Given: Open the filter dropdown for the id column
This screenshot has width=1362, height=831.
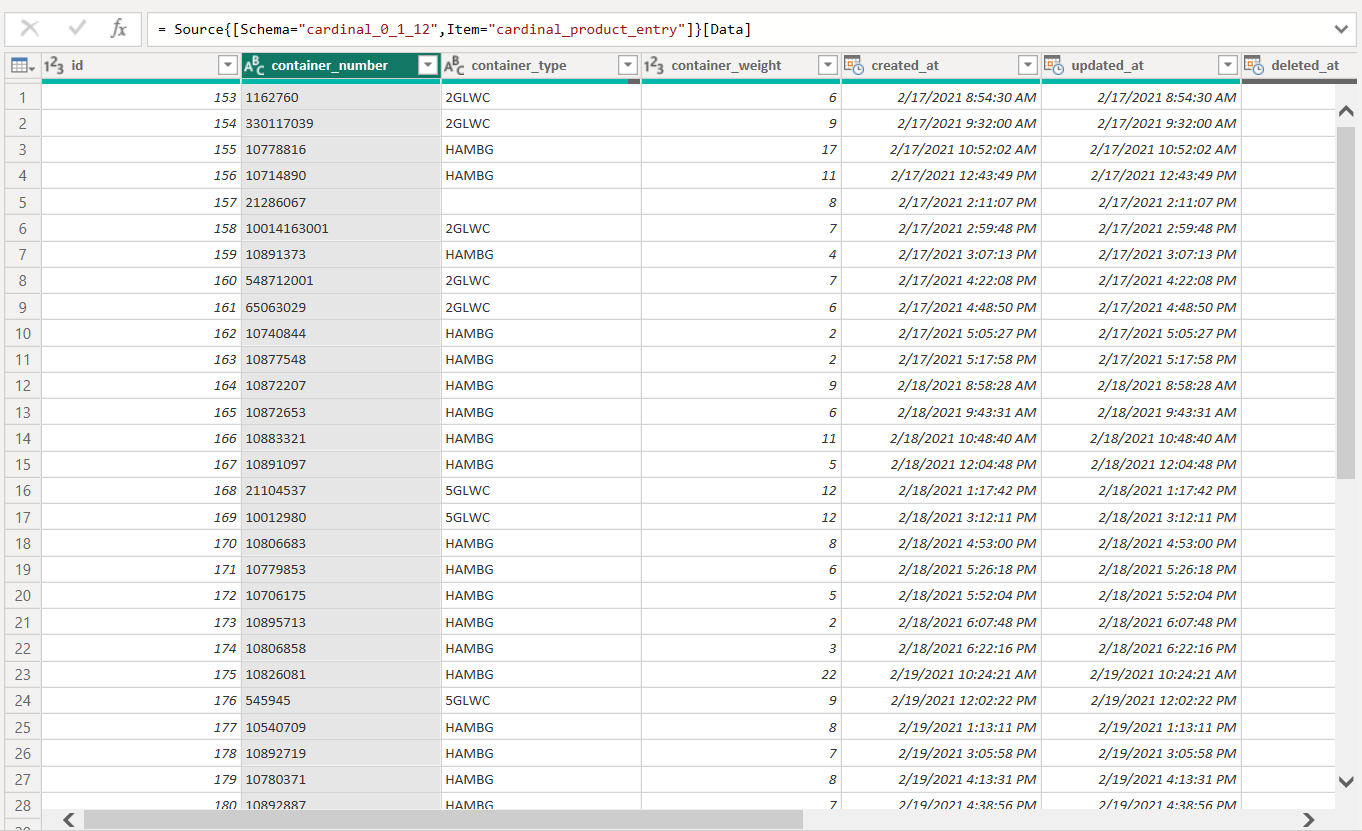Looking at the screenshot, I should tap(227, 66).
